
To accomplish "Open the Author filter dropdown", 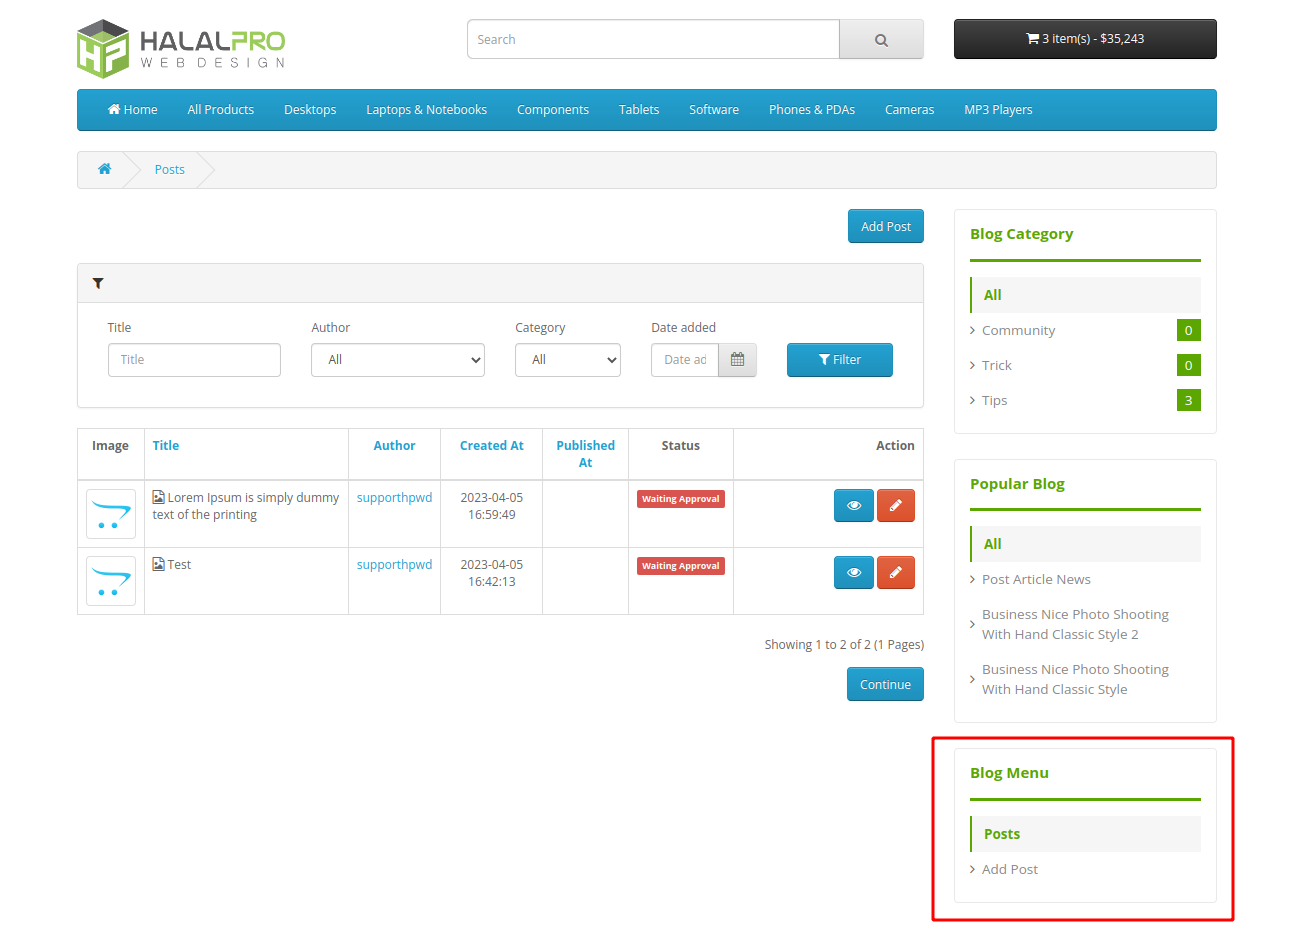I will (397, 360).
